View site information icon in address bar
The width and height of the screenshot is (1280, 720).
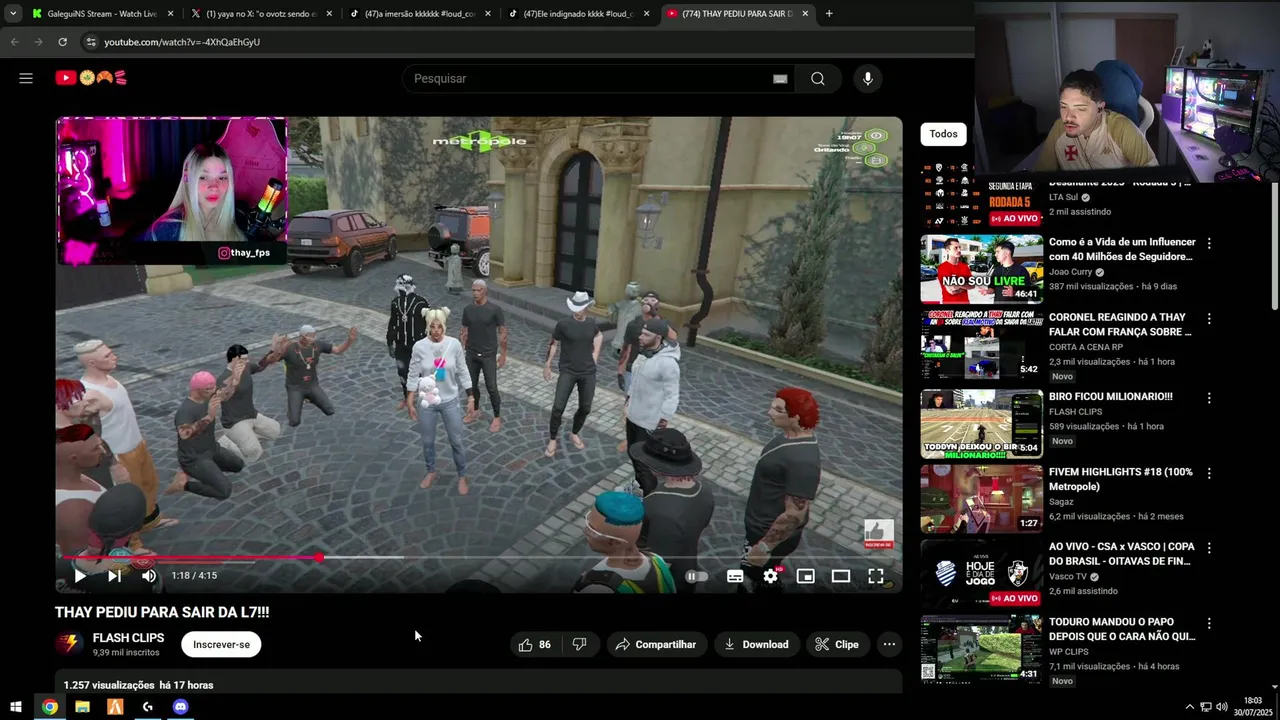click(x=91, y=42)
